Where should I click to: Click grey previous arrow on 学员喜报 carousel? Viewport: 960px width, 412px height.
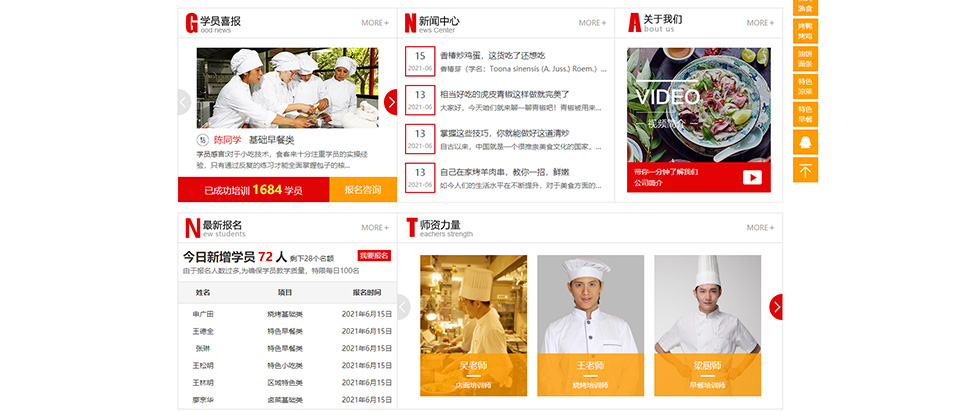[x=184, y=102]
